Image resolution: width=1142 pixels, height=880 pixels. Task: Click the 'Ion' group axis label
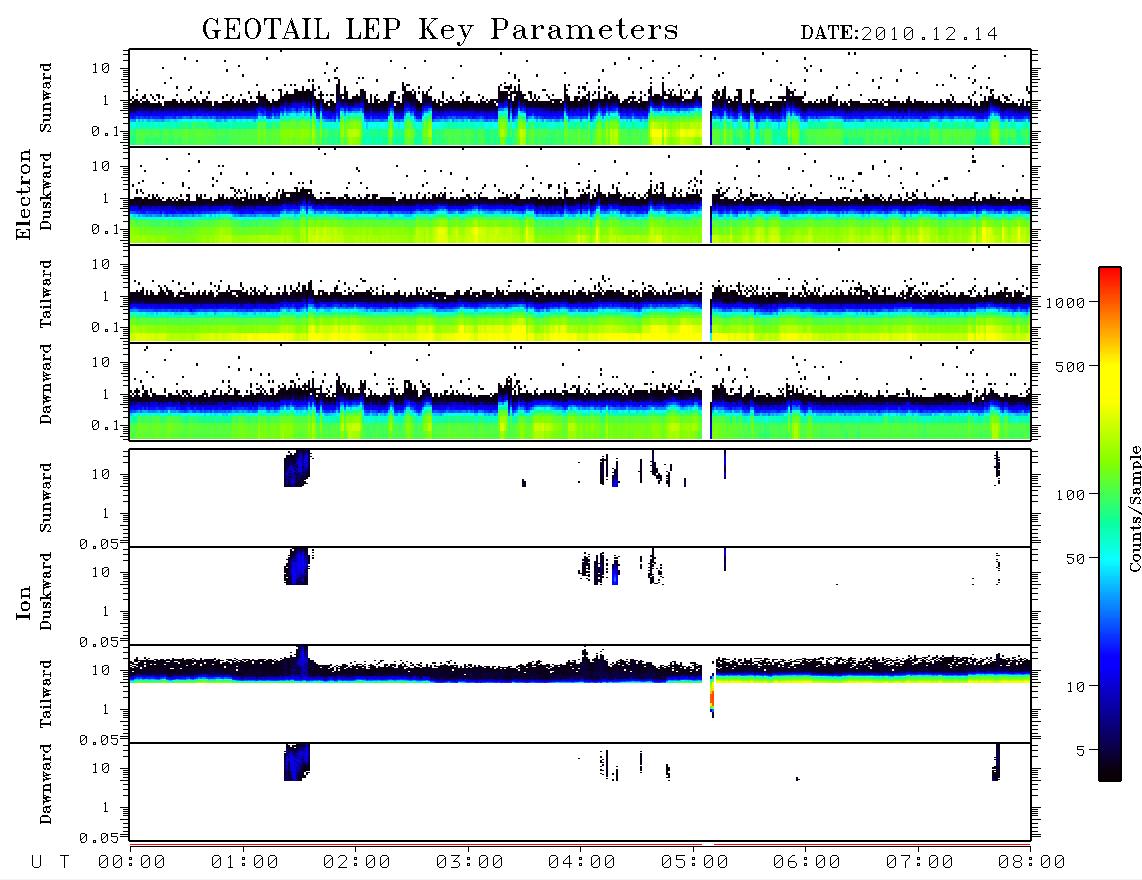(x=24, y=602)
